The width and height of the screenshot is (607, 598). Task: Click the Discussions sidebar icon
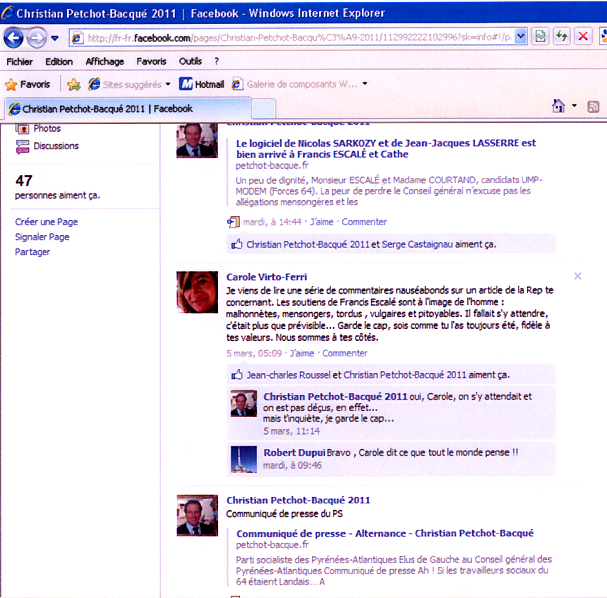tap(22, 147)
